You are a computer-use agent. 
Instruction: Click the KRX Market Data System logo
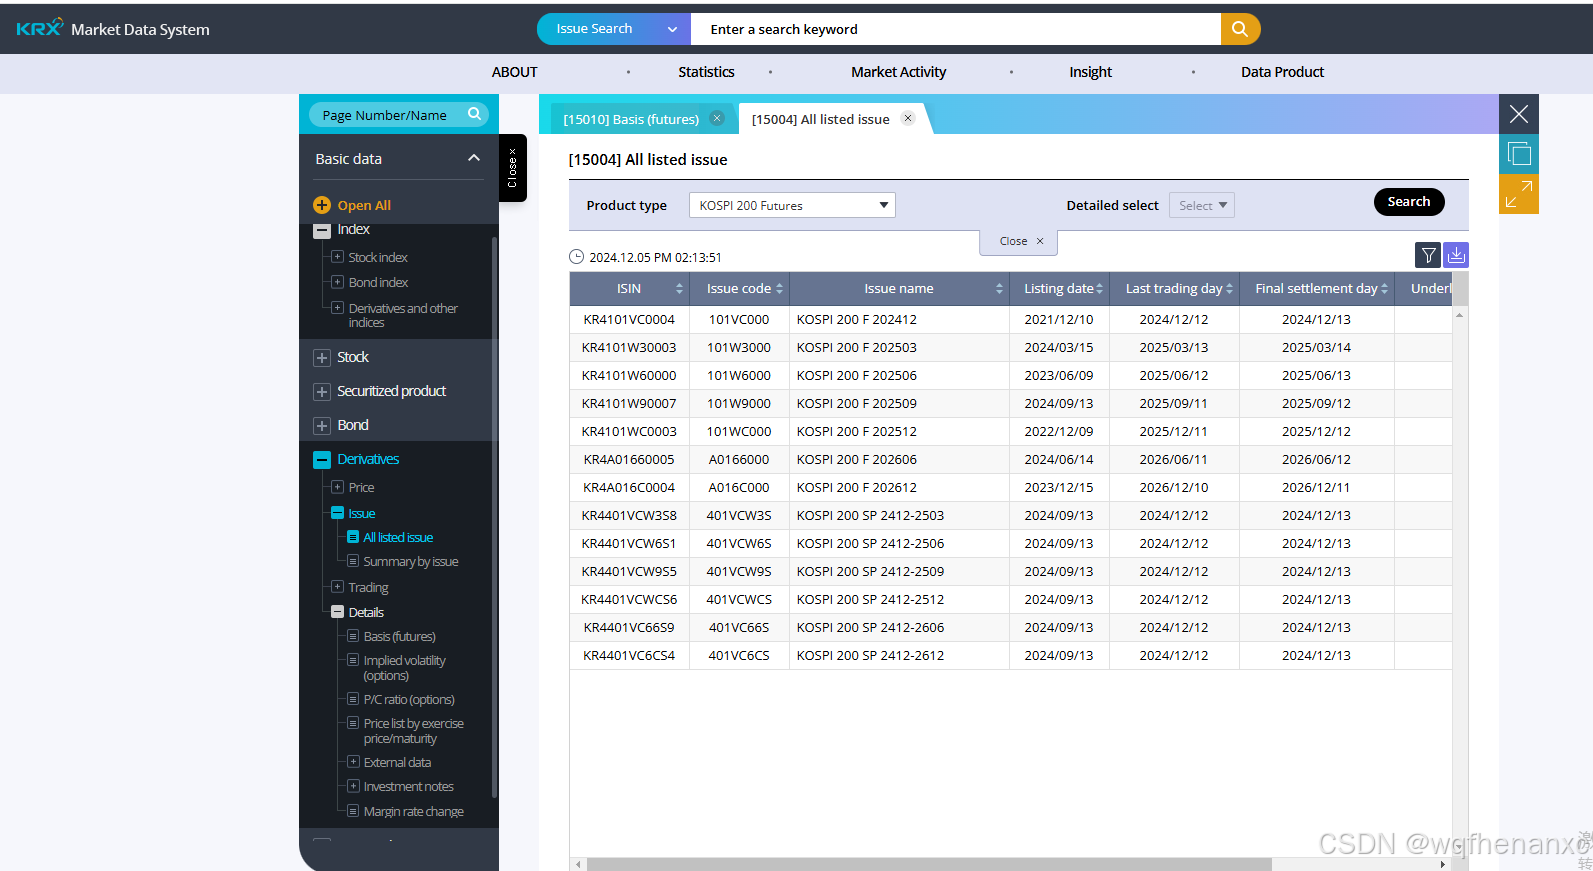113,29
